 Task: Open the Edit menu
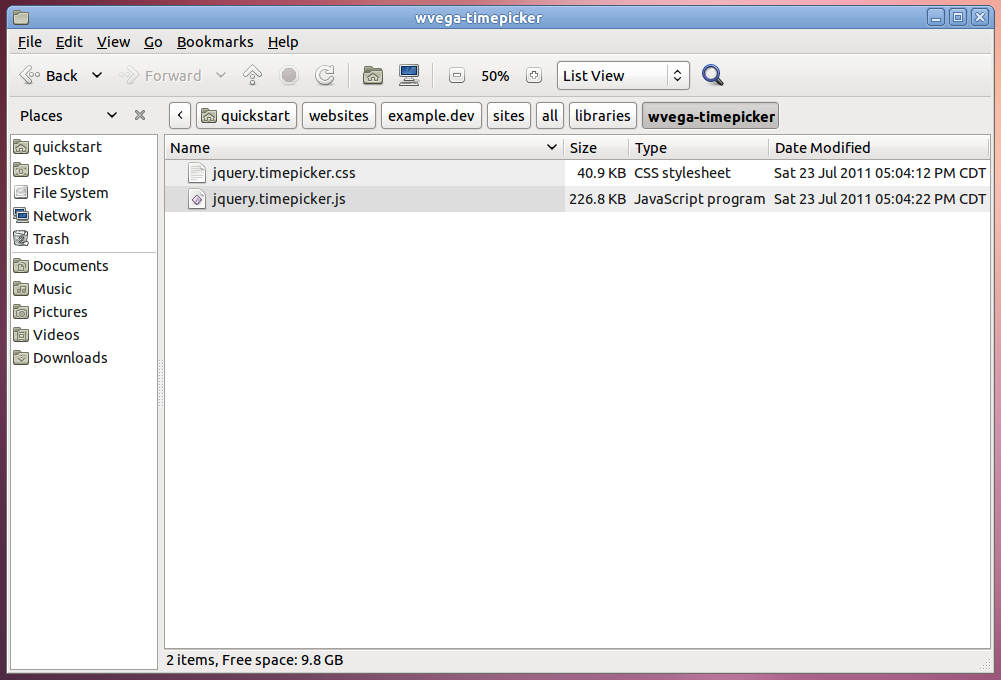pos(69,42)
